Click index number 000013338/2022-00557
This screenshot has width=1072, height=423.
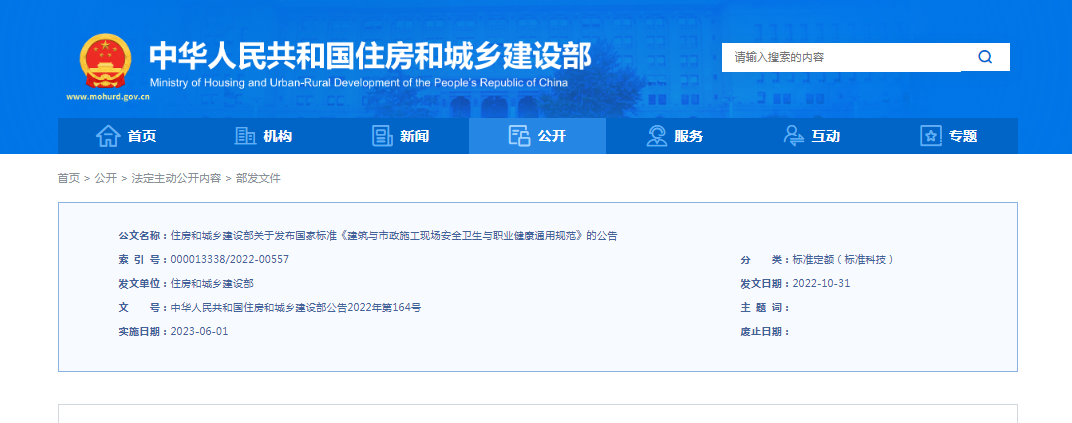[230, 260]
